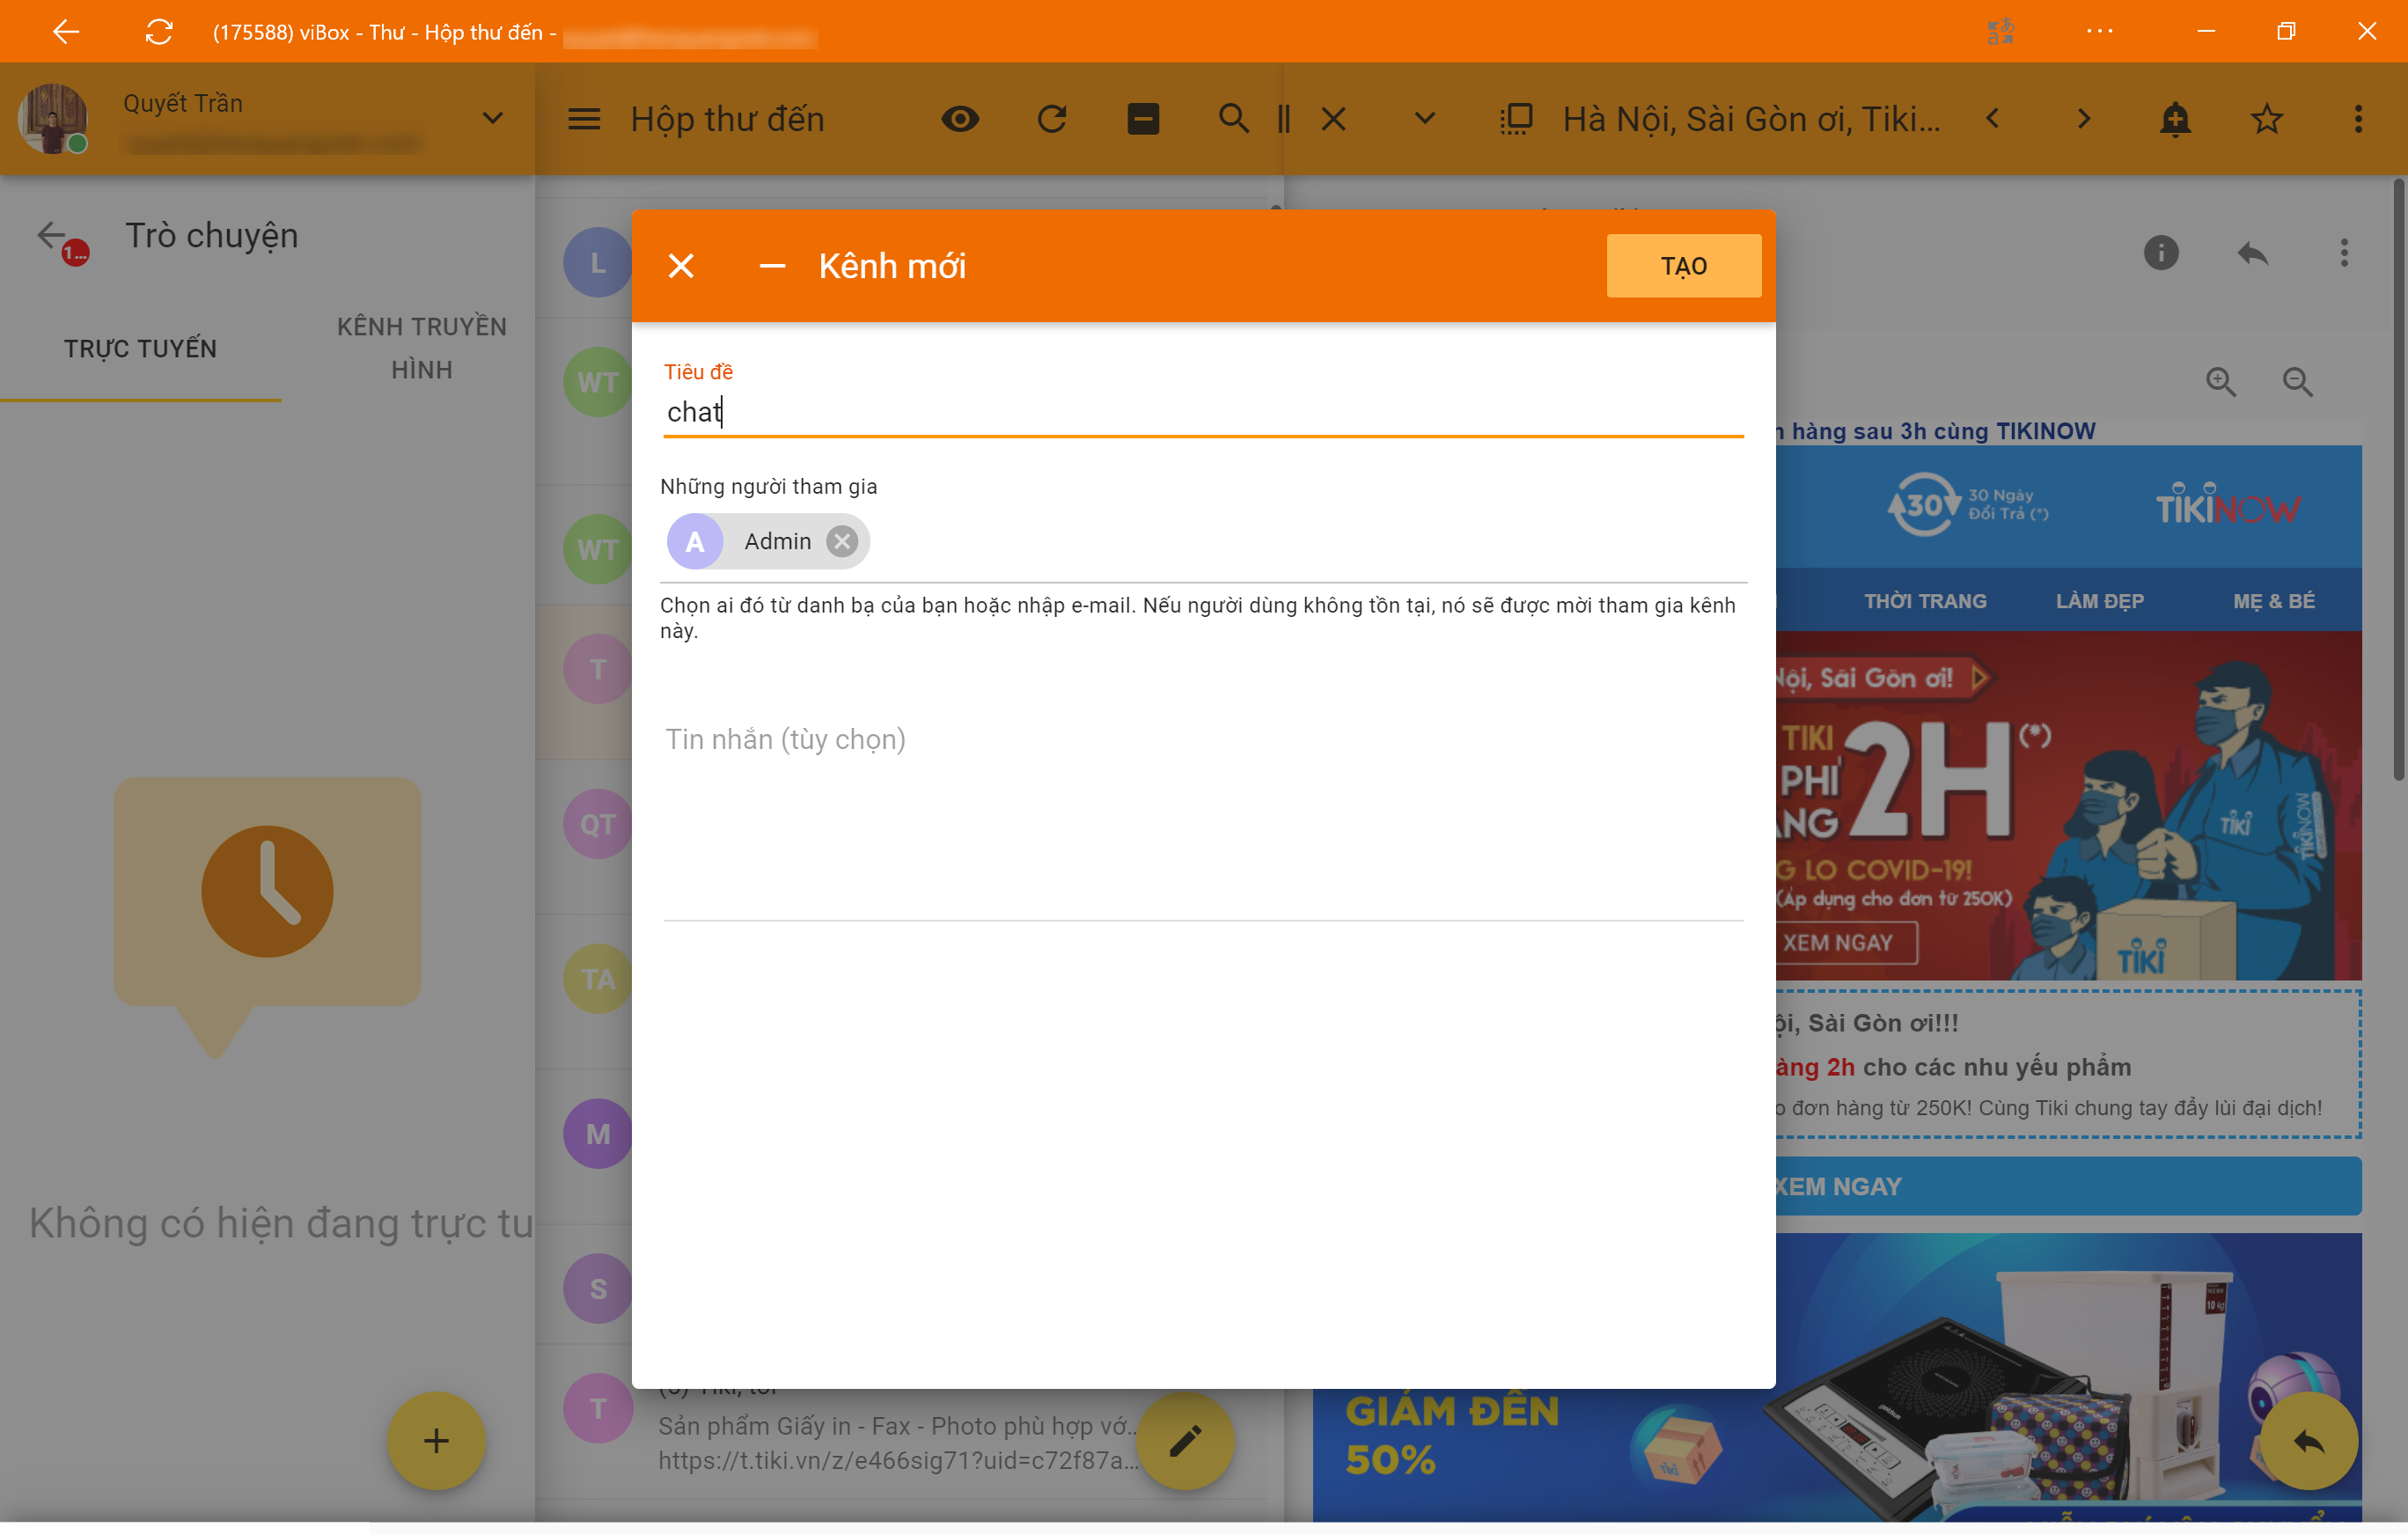Toggle the eye visibility icon in toolbar
The image size is (2408, 1535).
click(x=960, y=119)
